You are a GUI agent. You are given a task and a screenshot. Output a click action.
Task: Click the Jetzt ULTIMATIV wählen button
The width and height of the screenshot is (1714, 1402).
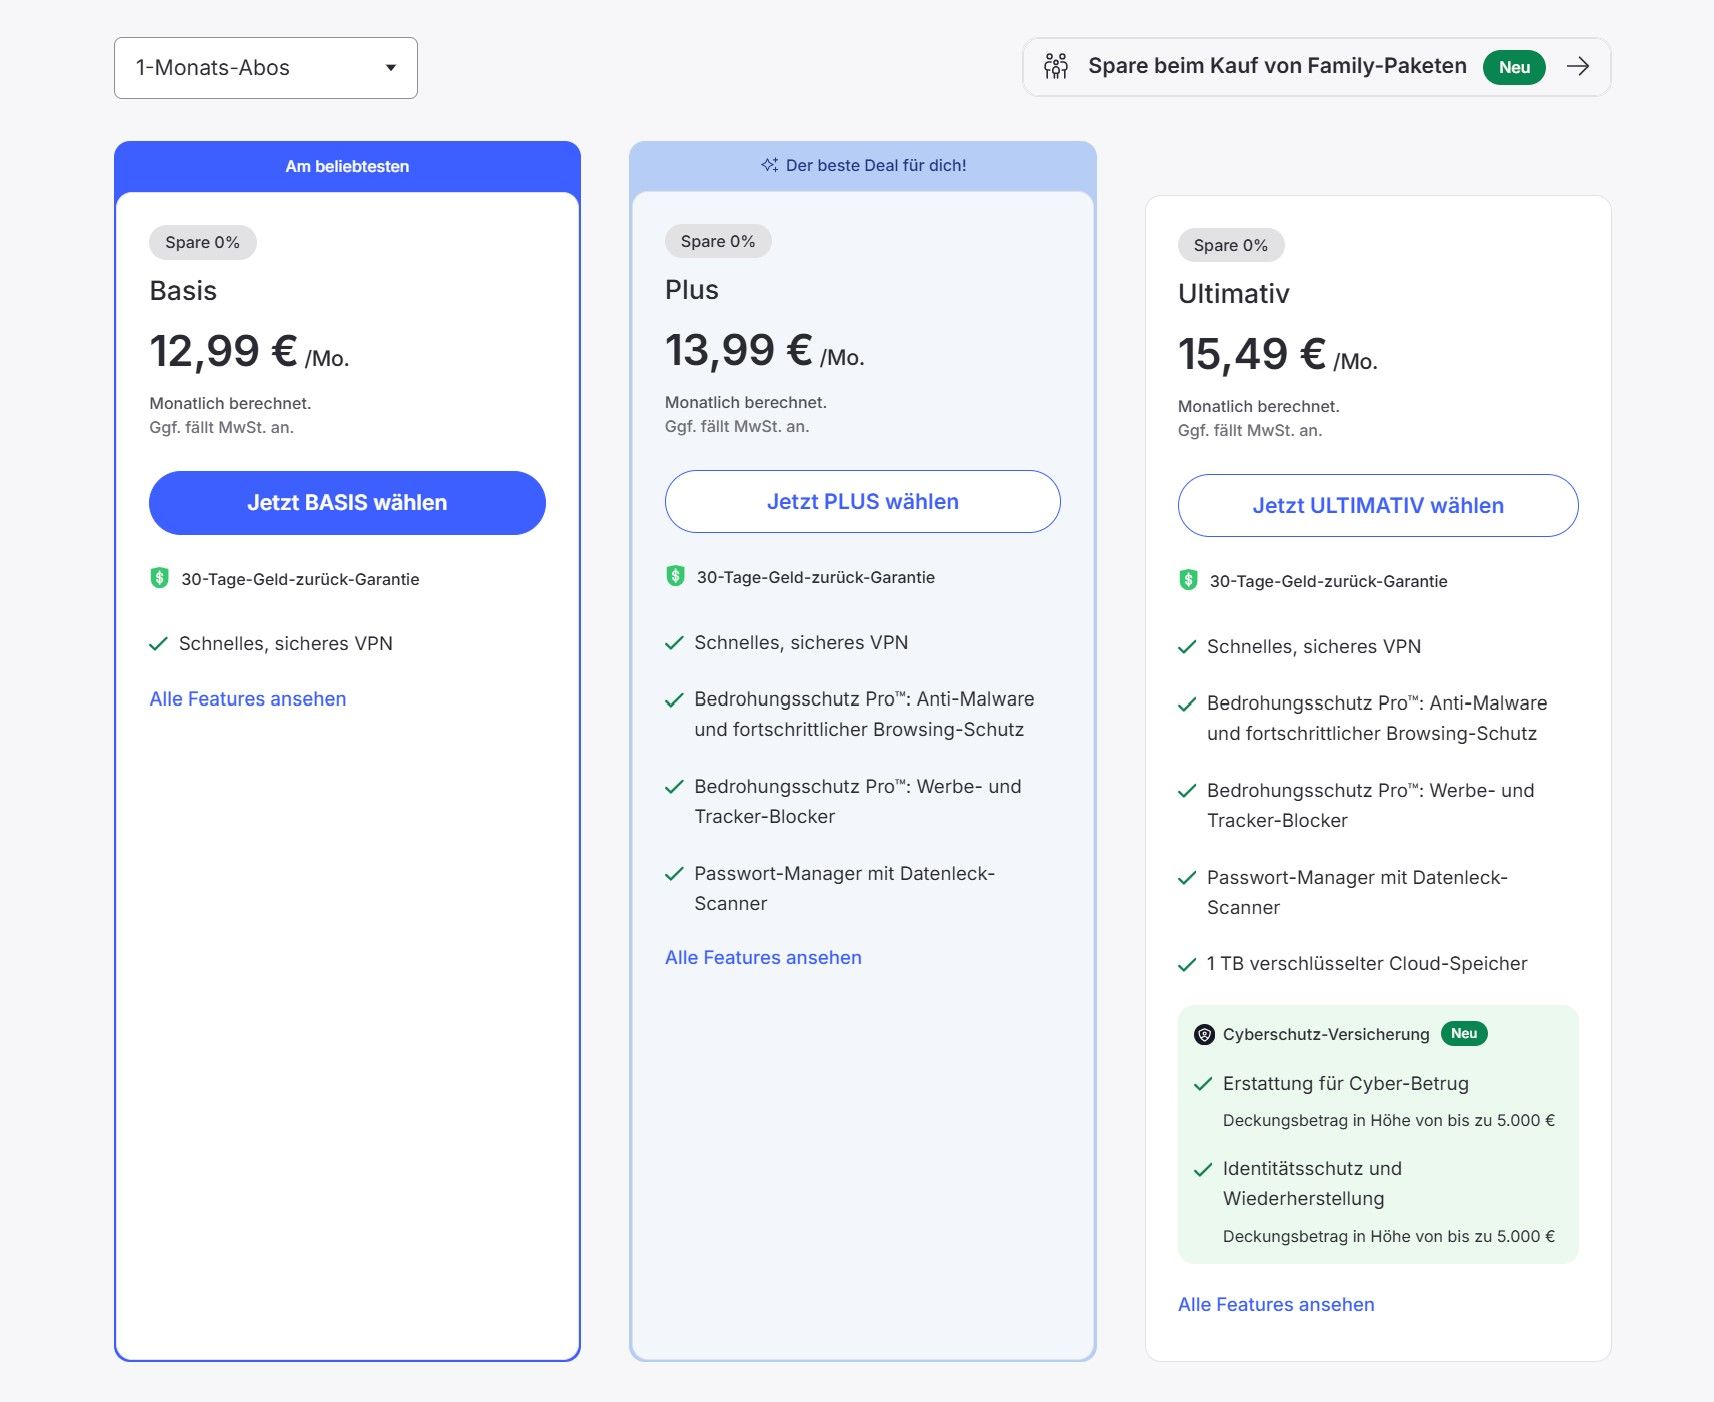pyautogui.click(x=1378, y=506)
